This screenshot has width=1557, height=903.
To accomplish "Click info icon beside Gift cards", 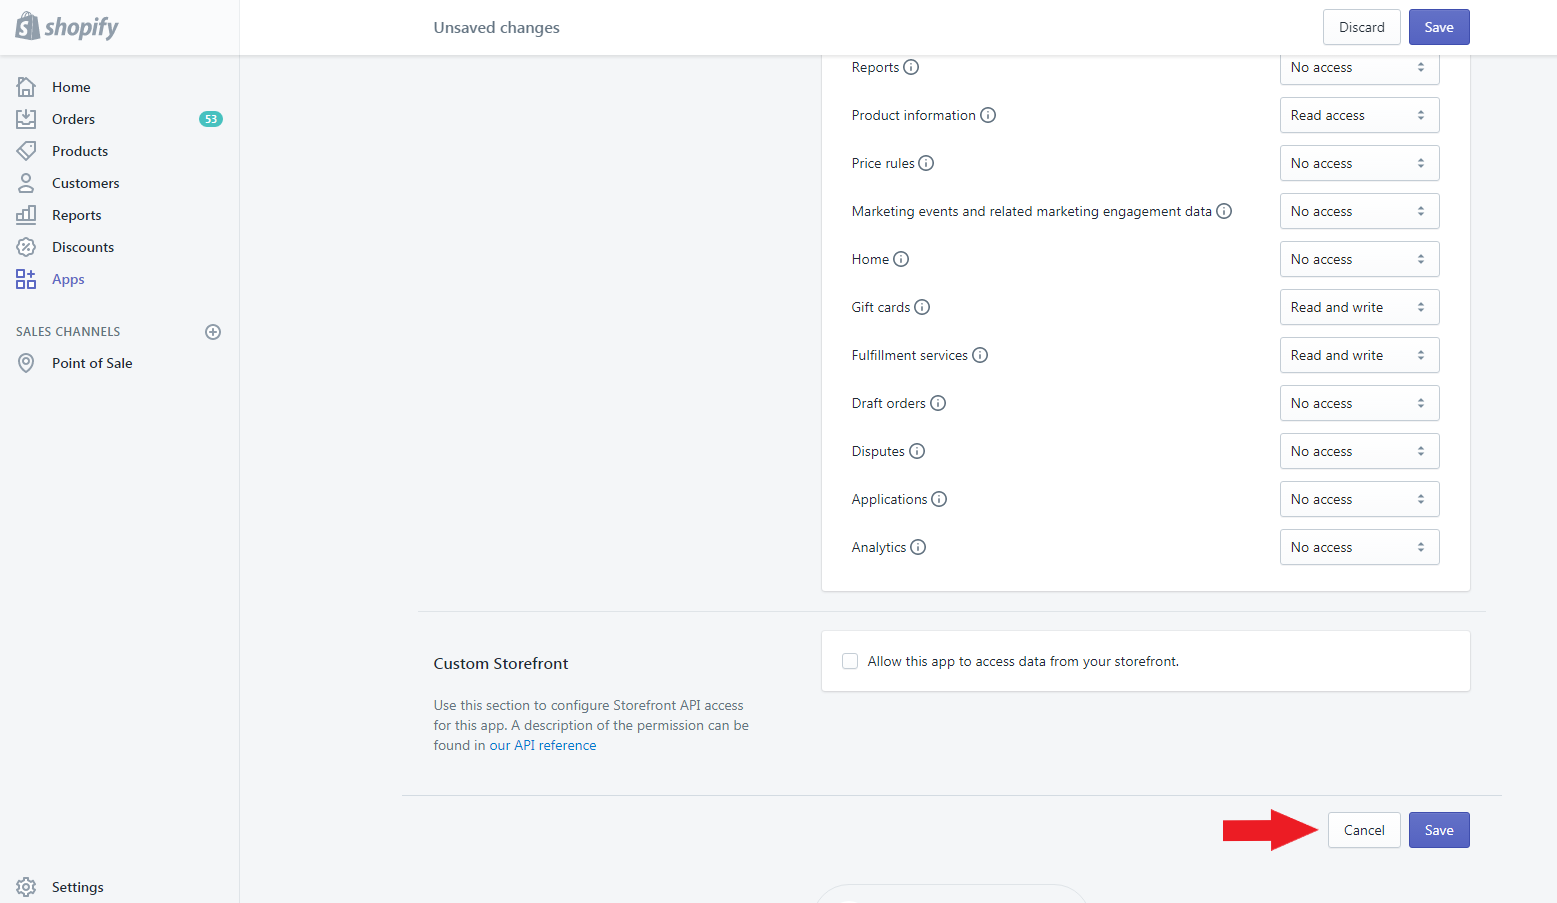I will [922, 307].
